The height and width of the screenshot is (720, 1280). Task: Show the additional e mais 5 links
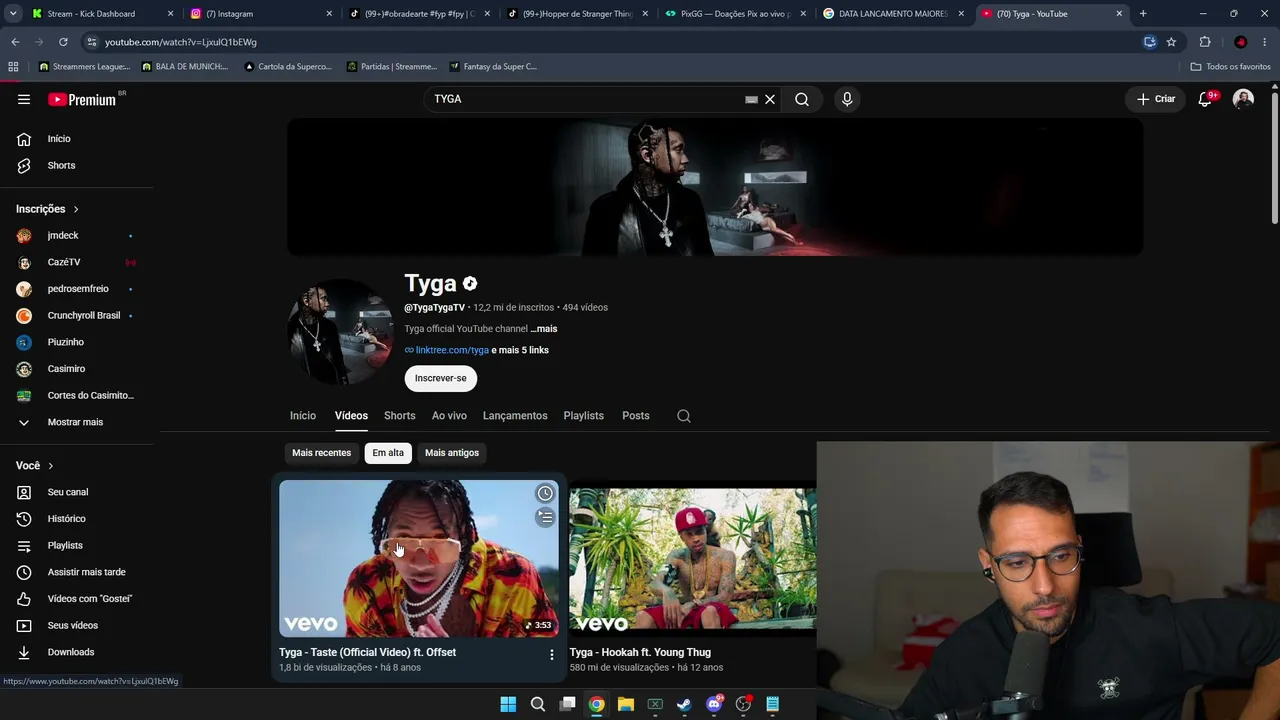coord(520,350)
